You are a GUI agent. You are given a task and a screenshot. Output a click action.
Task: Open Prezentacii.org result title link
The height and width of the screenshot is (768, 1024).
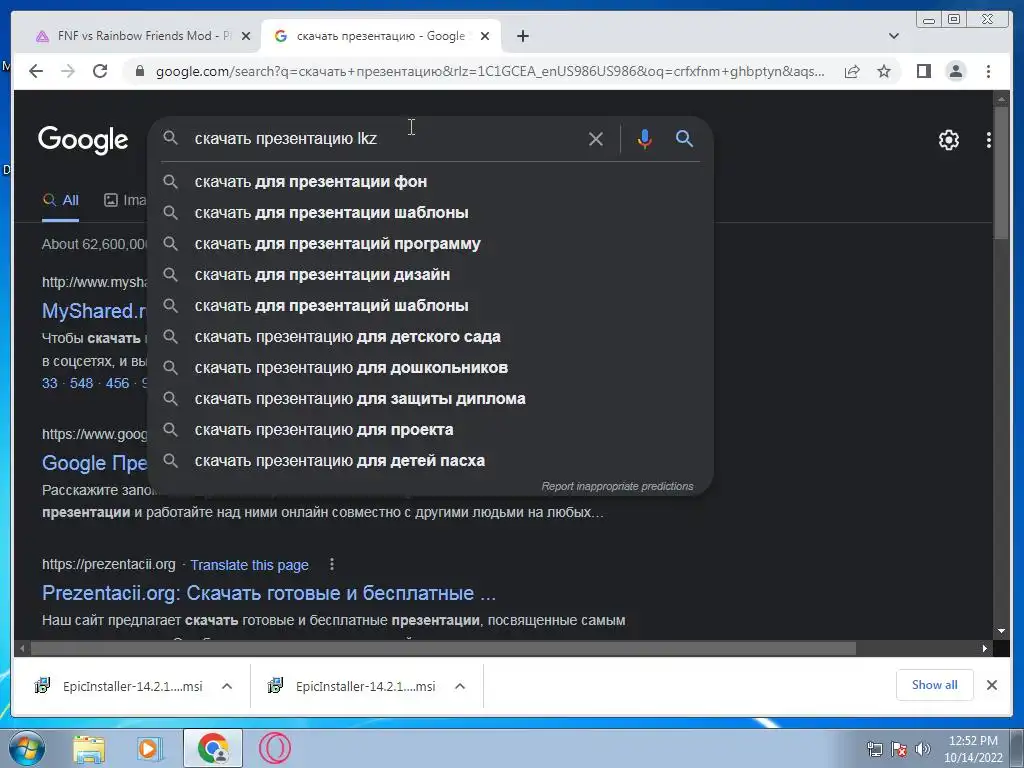[x=269, y=593]
